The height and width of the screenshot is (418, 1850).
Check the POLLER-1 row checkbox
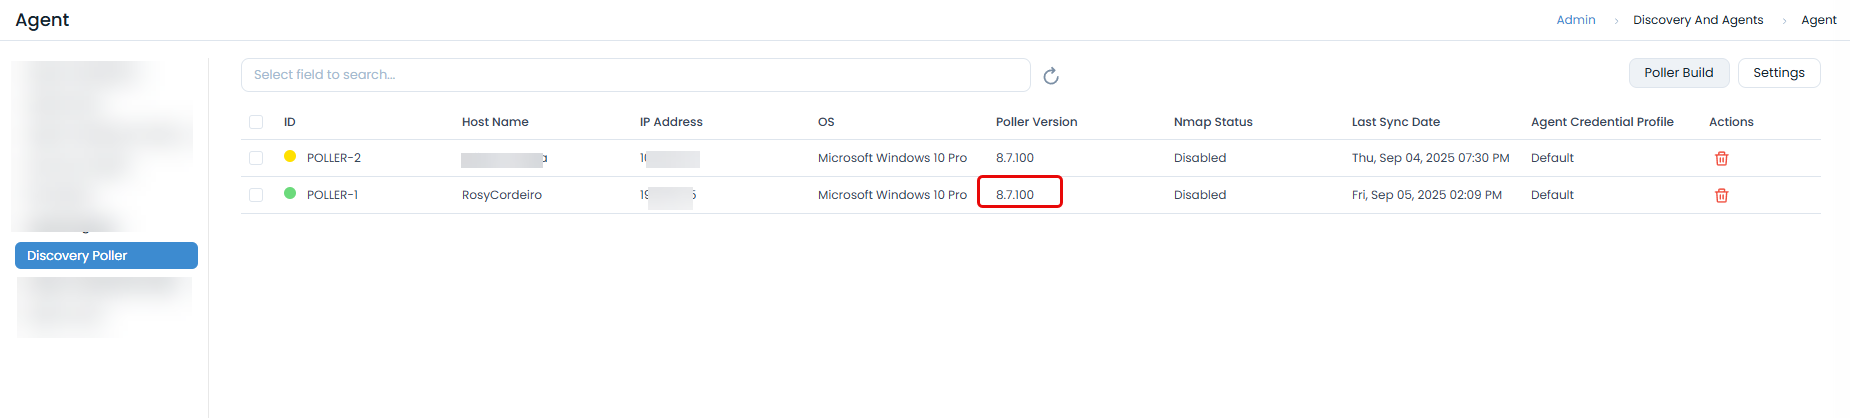(256, 195)
